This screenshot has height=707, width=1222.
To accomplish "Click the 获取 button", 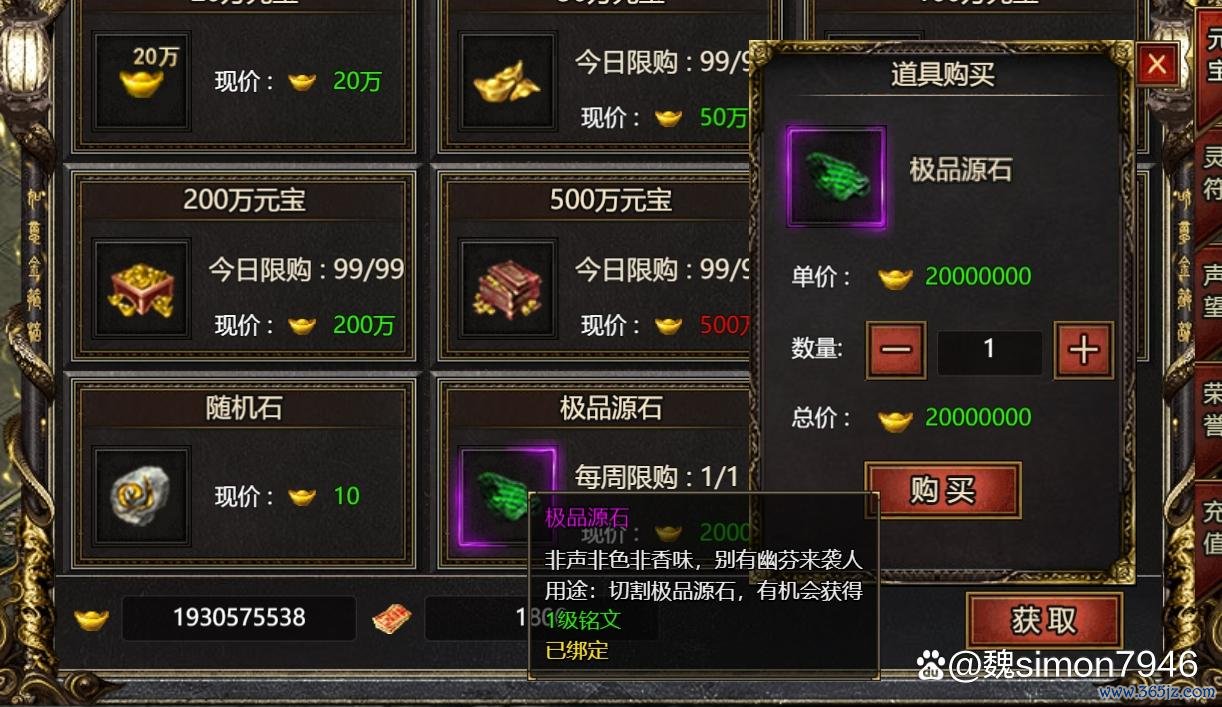I will pos(1044,620).
